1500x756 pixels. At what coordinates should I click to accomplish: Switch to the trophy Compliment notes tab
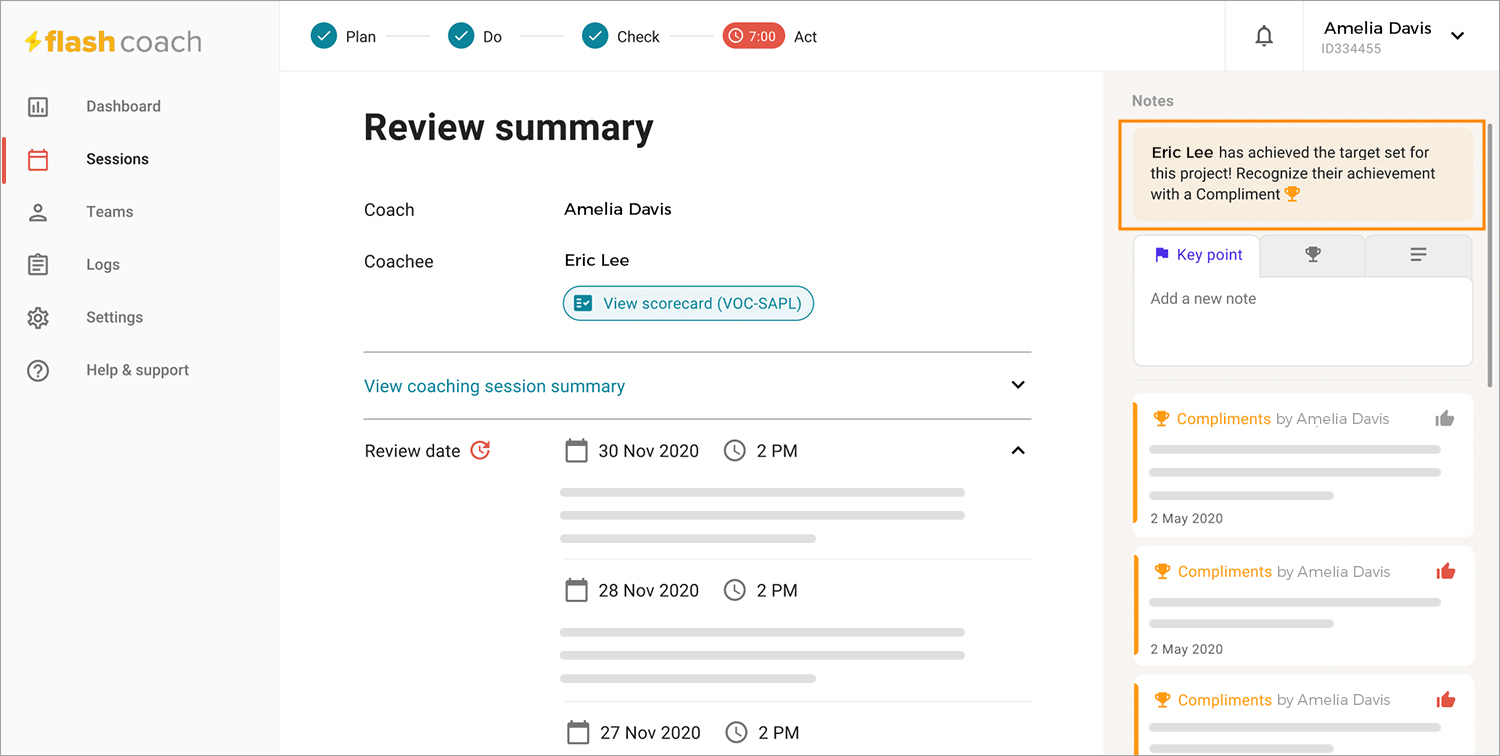point(1313,255)
